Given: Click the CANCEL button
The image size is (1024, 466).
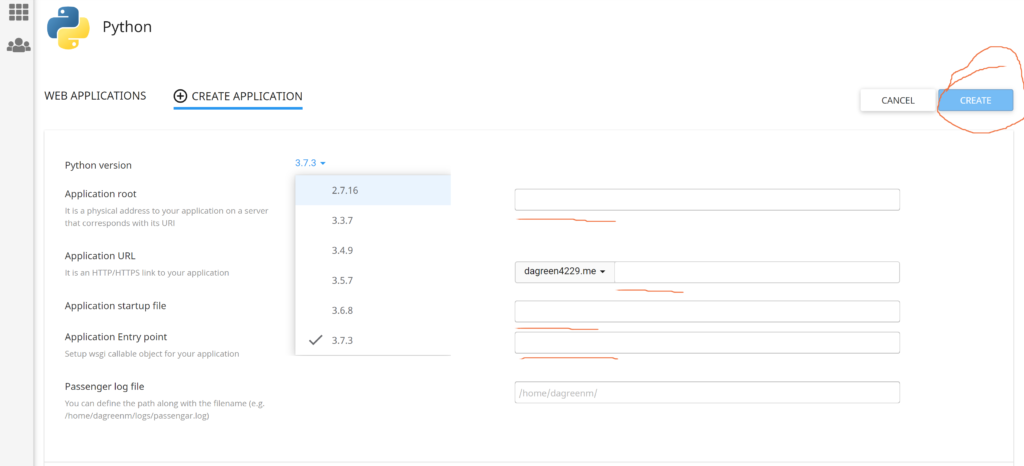Looking at the screenshot, I should click(x=898, y=101).
